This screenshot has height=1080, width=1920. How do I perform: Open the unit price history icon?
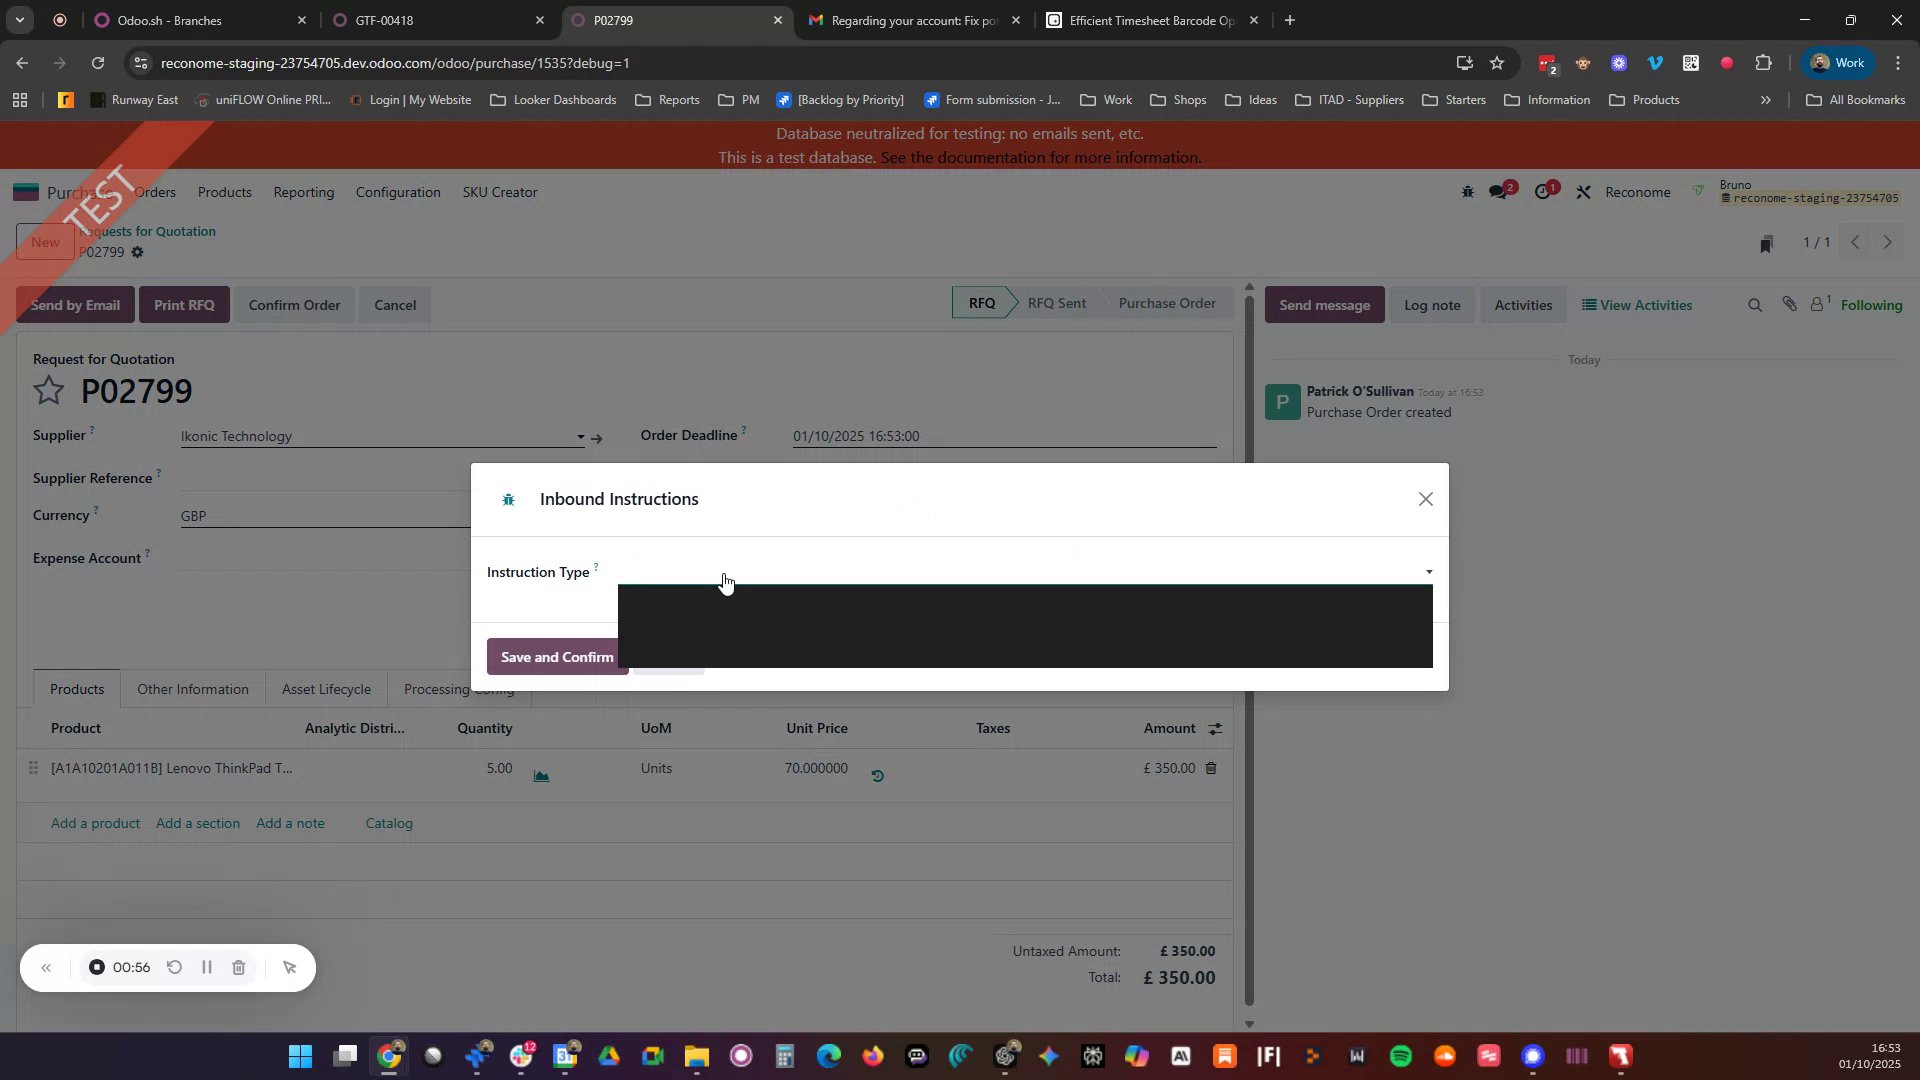coord(877,774)
